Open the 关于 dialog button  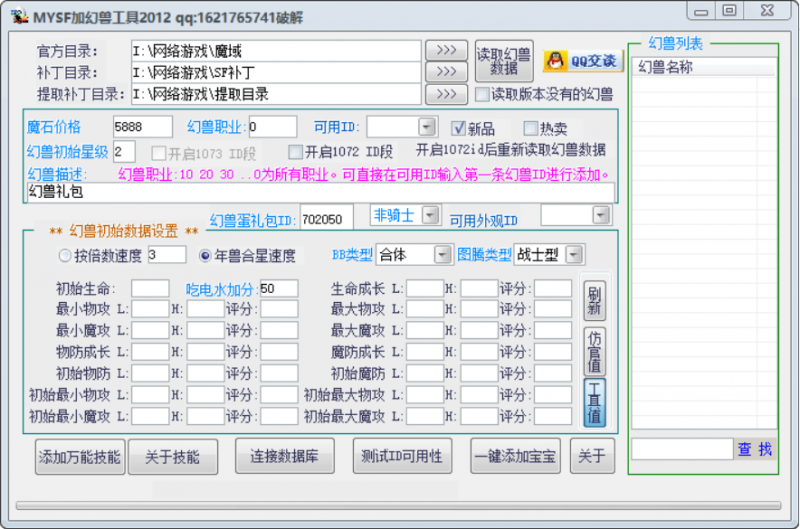[592, 456]
